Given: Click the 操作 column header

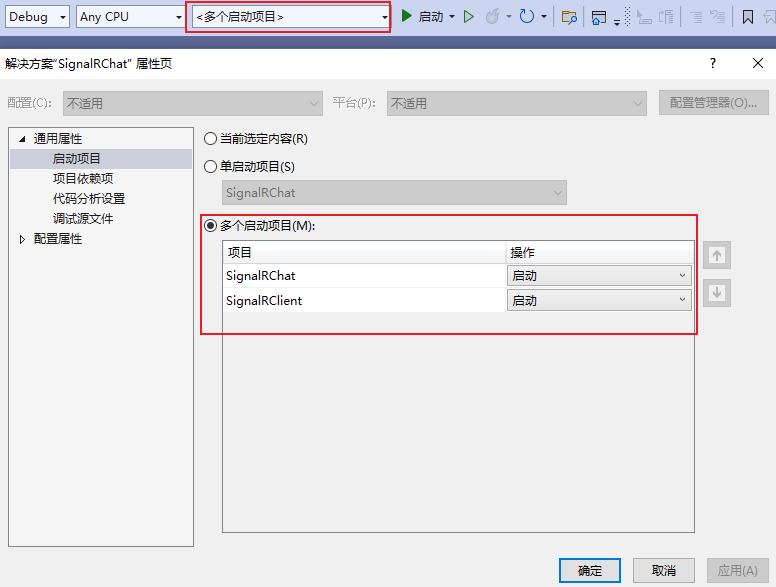Looking at the screenshot, I should 599,252.
